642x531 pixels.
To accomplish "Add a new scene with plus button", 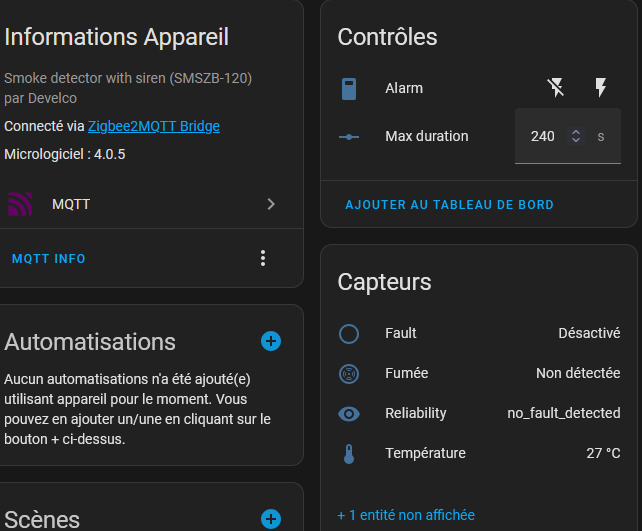I will pos(271,519).
